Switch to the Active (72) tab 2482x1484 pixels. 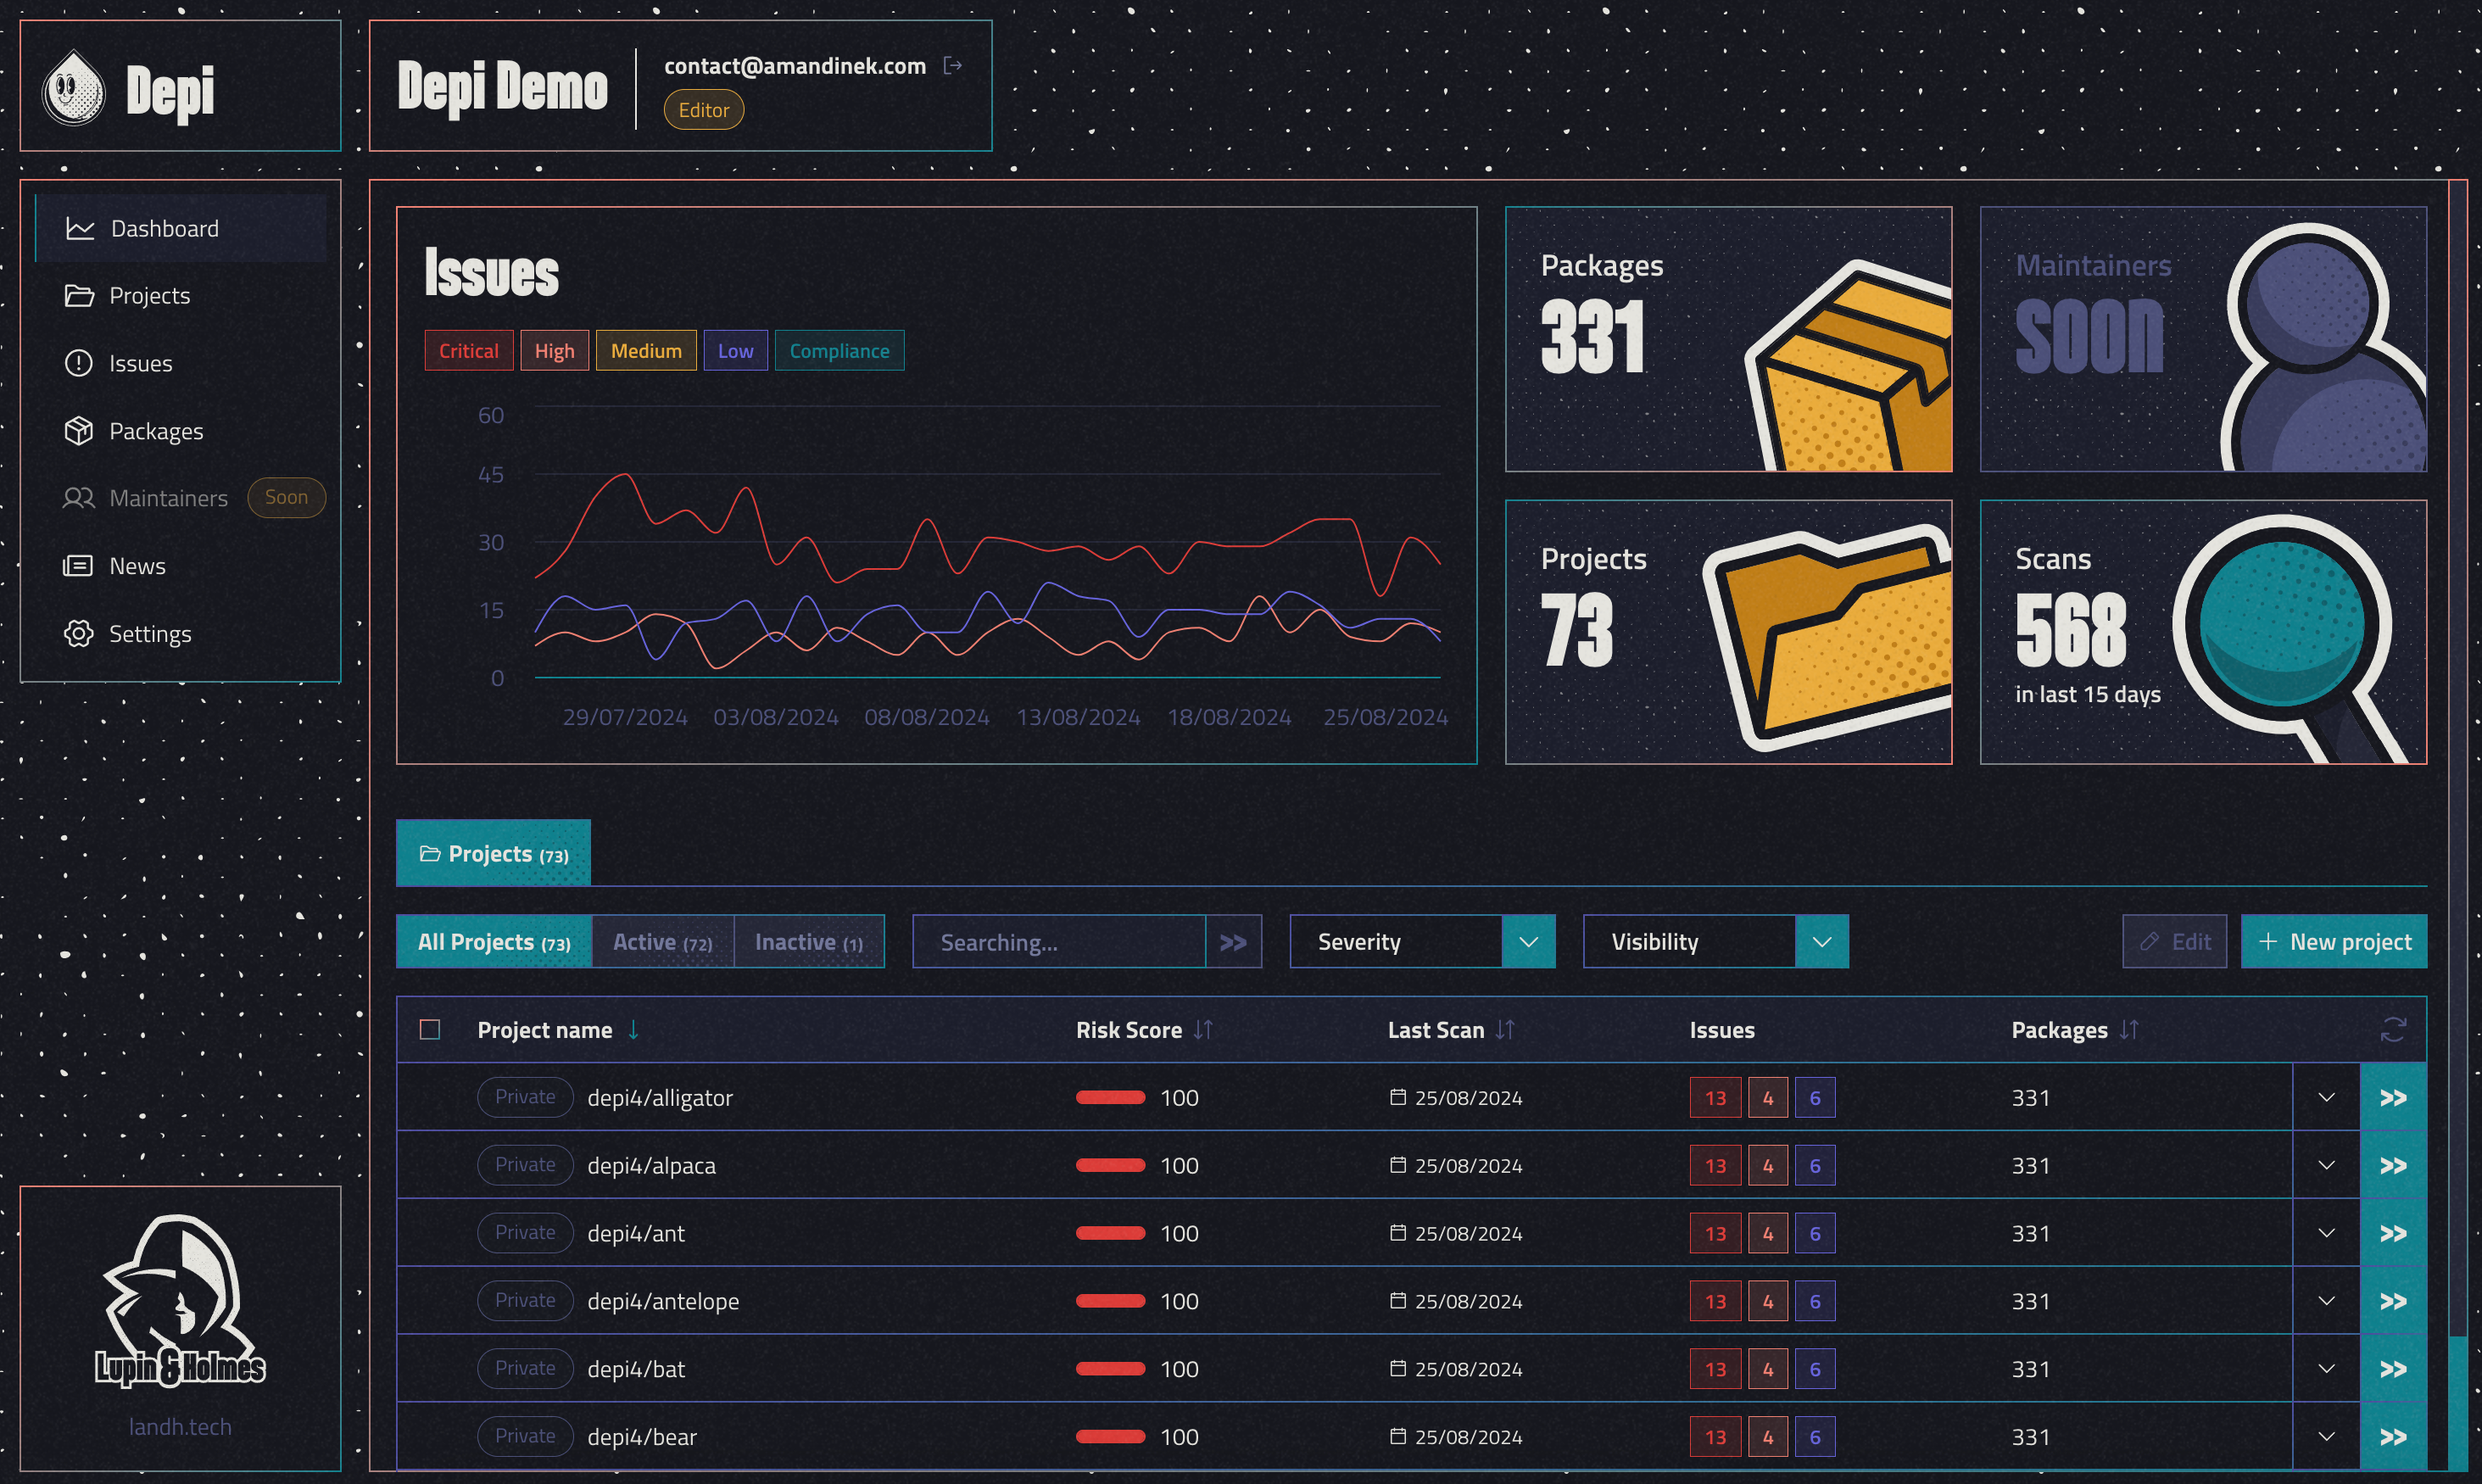(663, 942)
